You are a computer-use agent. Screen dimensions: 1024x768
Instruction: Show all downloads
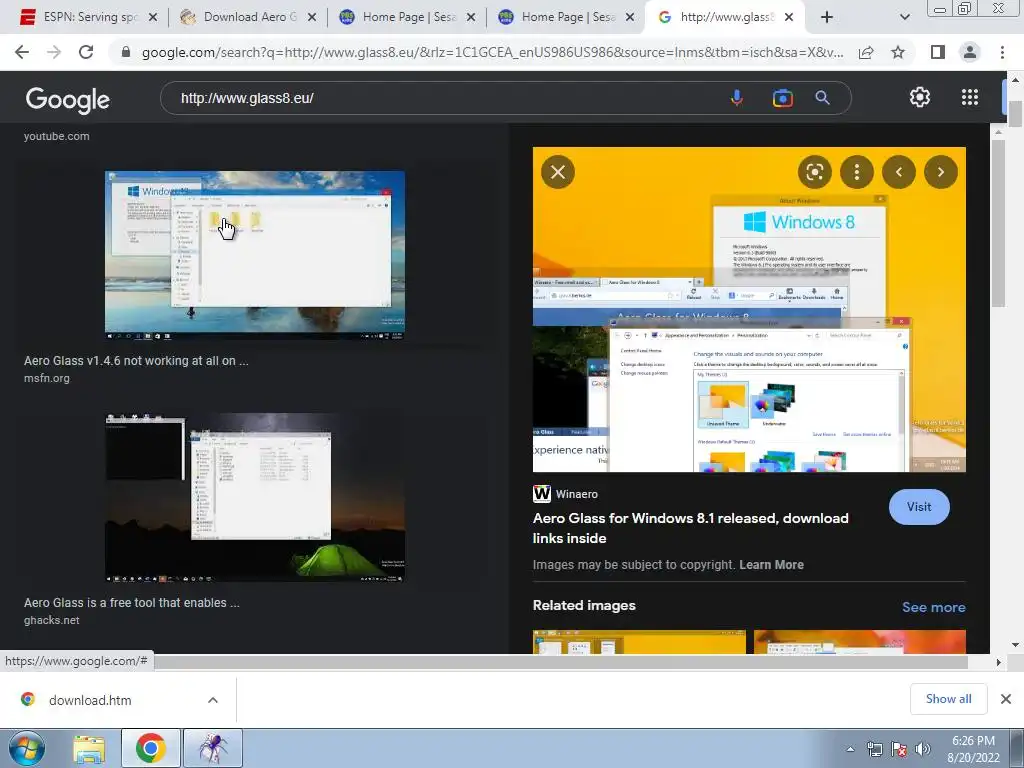(948, 699)
